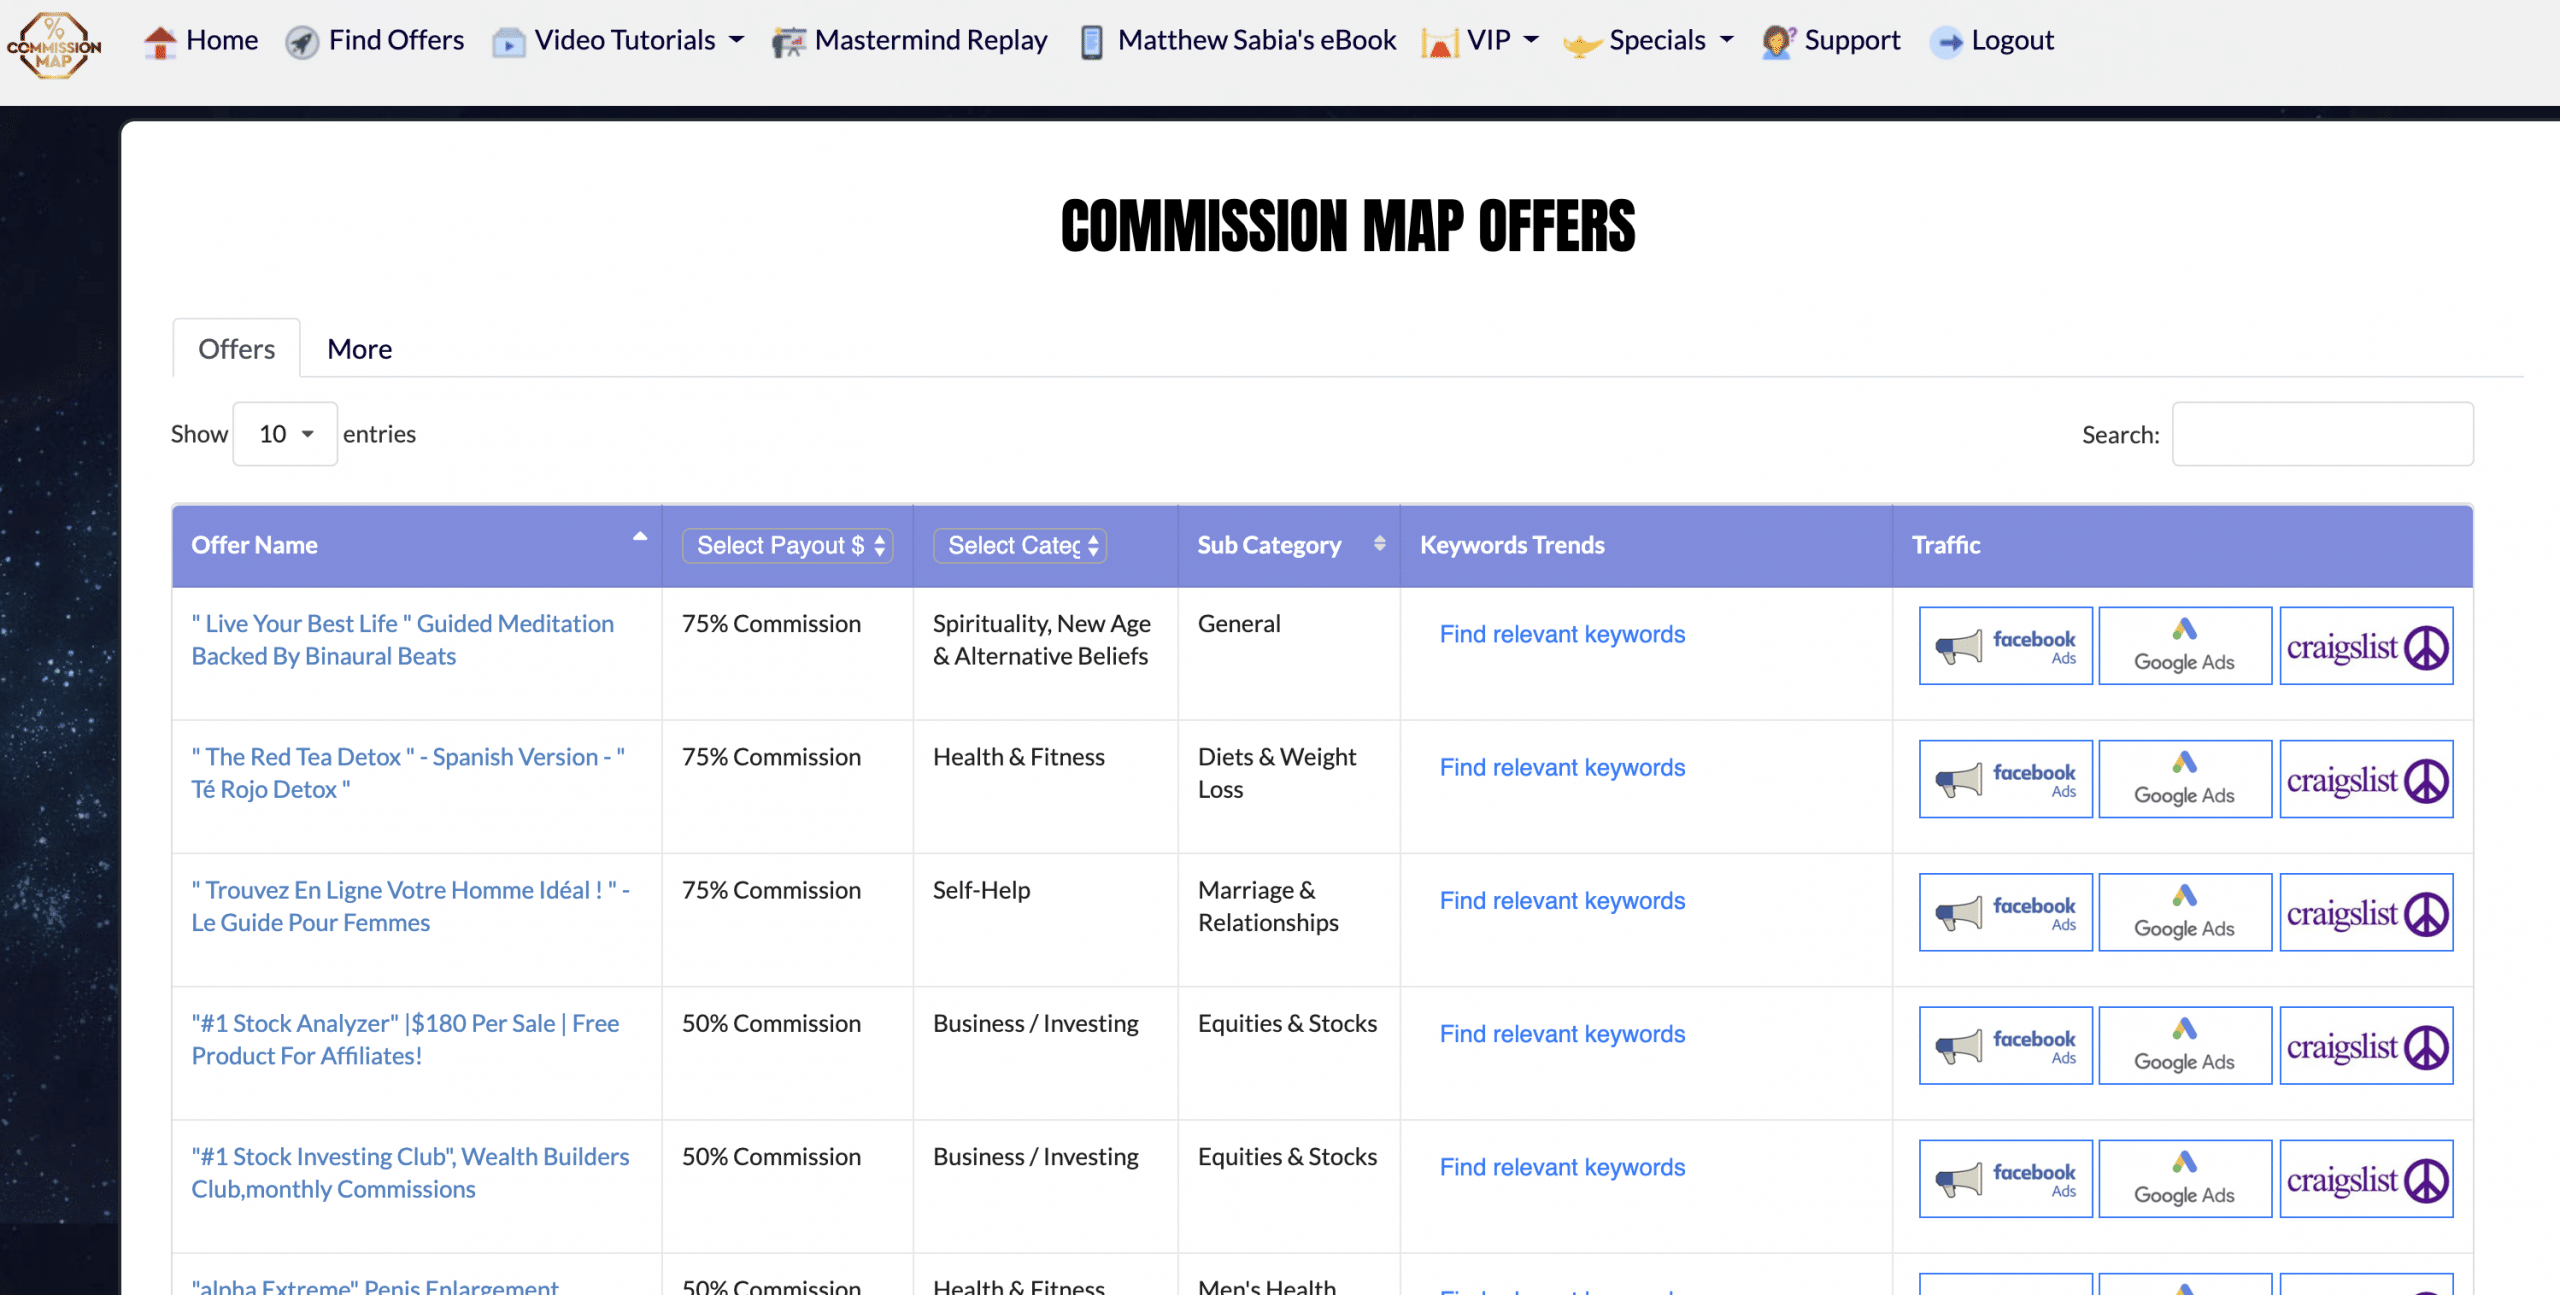Viewport: 2560px width, 1295px height.
Task: Expand the Specials dropdown arrow
Action: pyautogui.click(x=1726, y=41)
